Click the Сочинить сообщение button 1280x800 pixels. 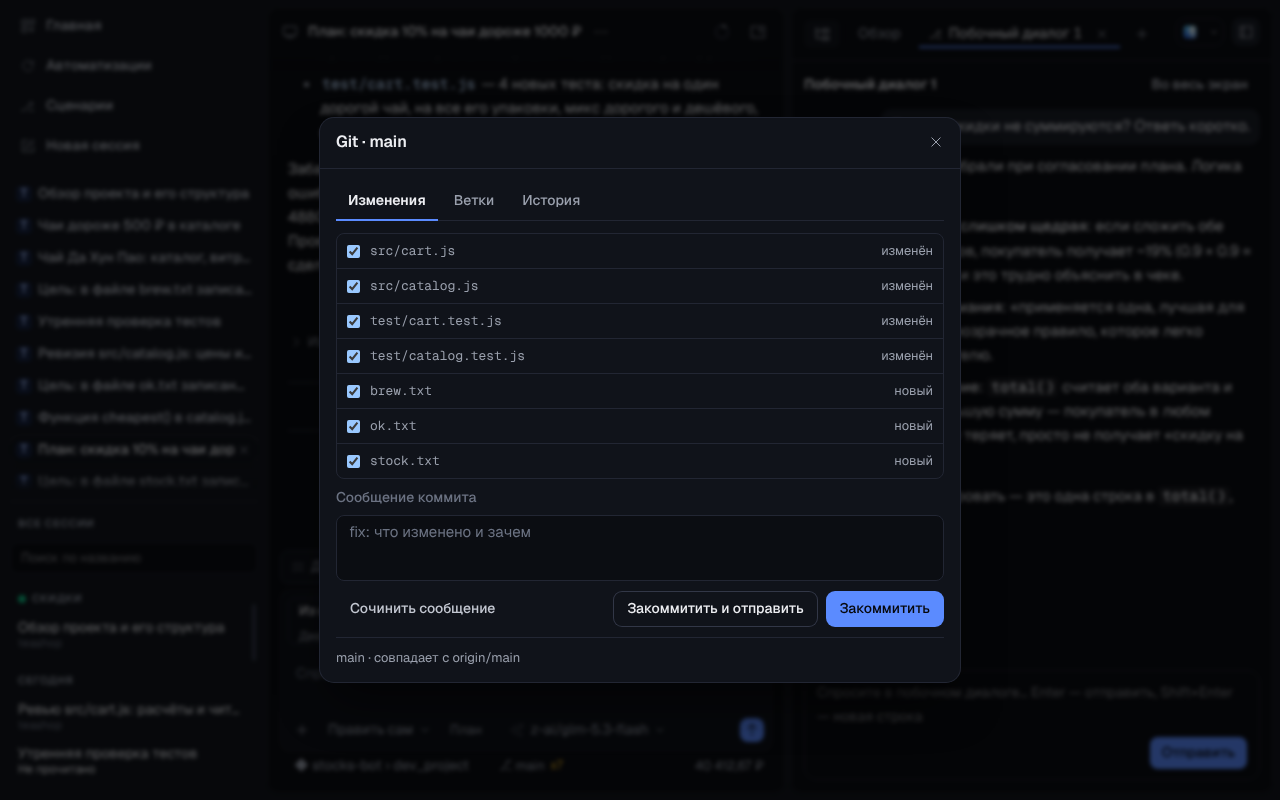[x=422, y=609]
